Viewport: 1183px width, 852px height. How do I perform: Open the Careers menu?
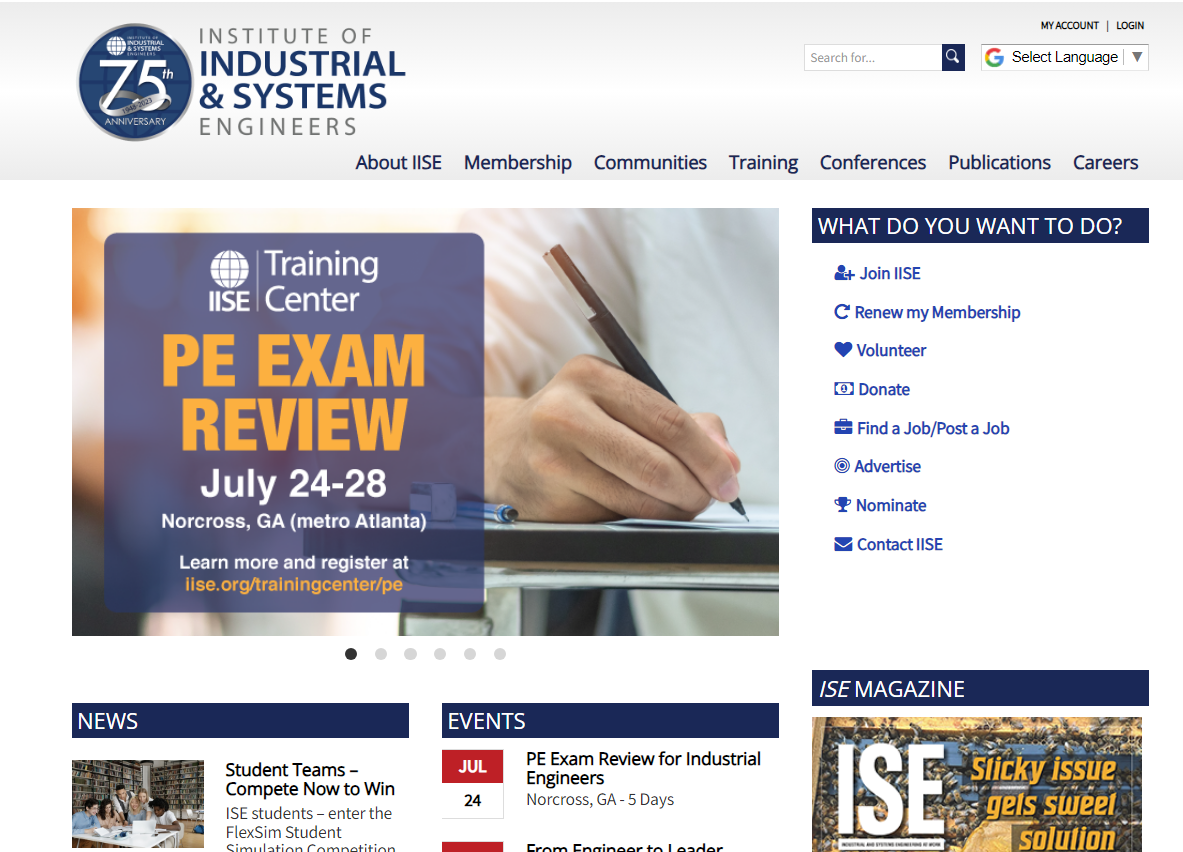[1105, 163]
